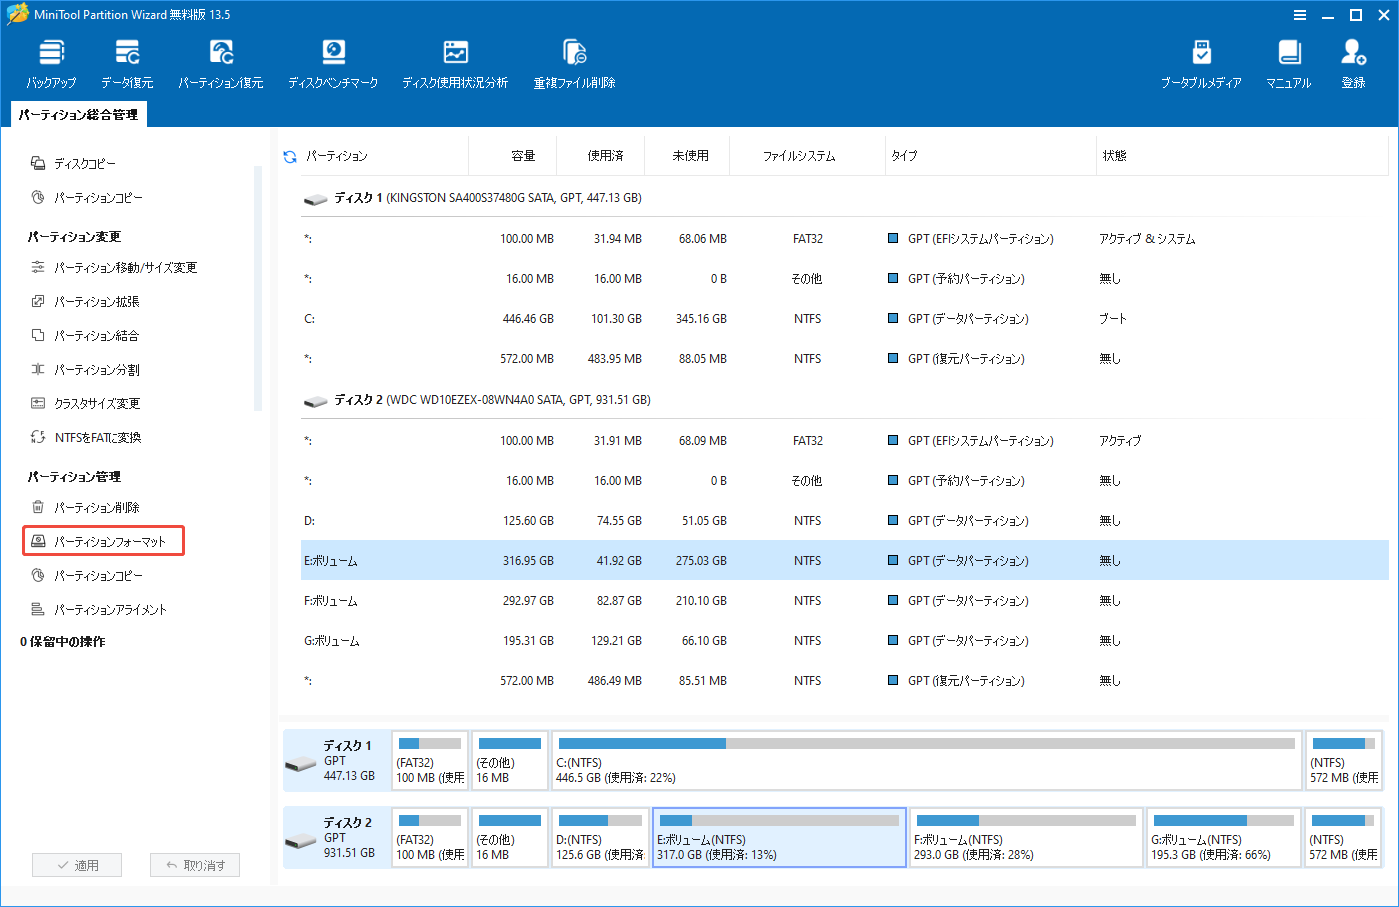The height and width of the screenshot is (907, 1399).
Task: Click the 取り消す undo button
Action: click(195, 864)
